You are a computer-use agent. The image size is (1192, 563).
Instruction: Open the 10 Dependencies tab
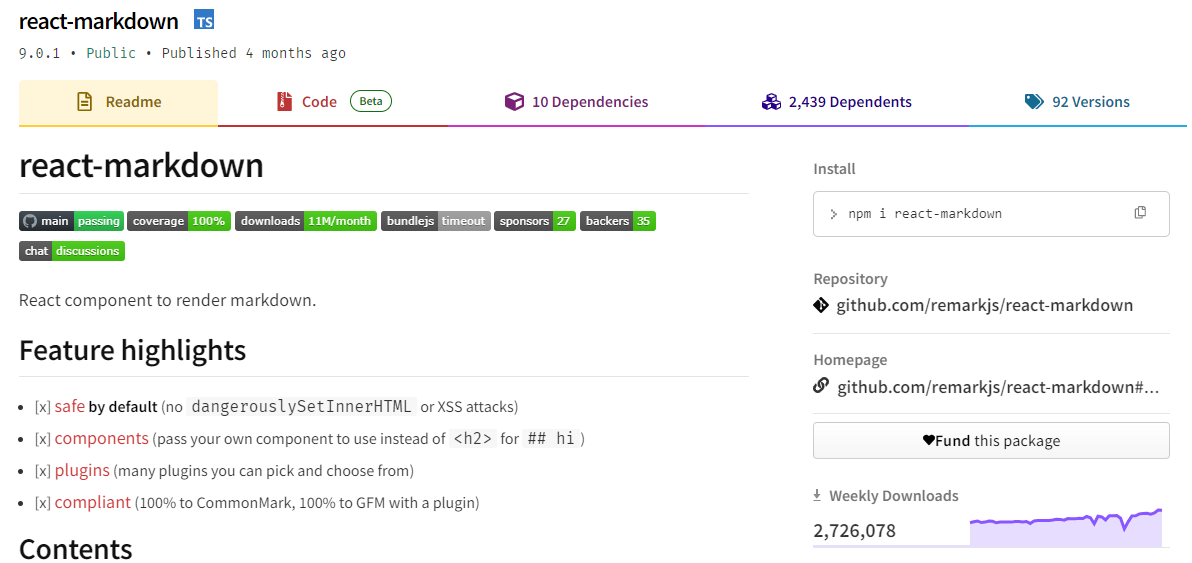(x=576, y=102)
